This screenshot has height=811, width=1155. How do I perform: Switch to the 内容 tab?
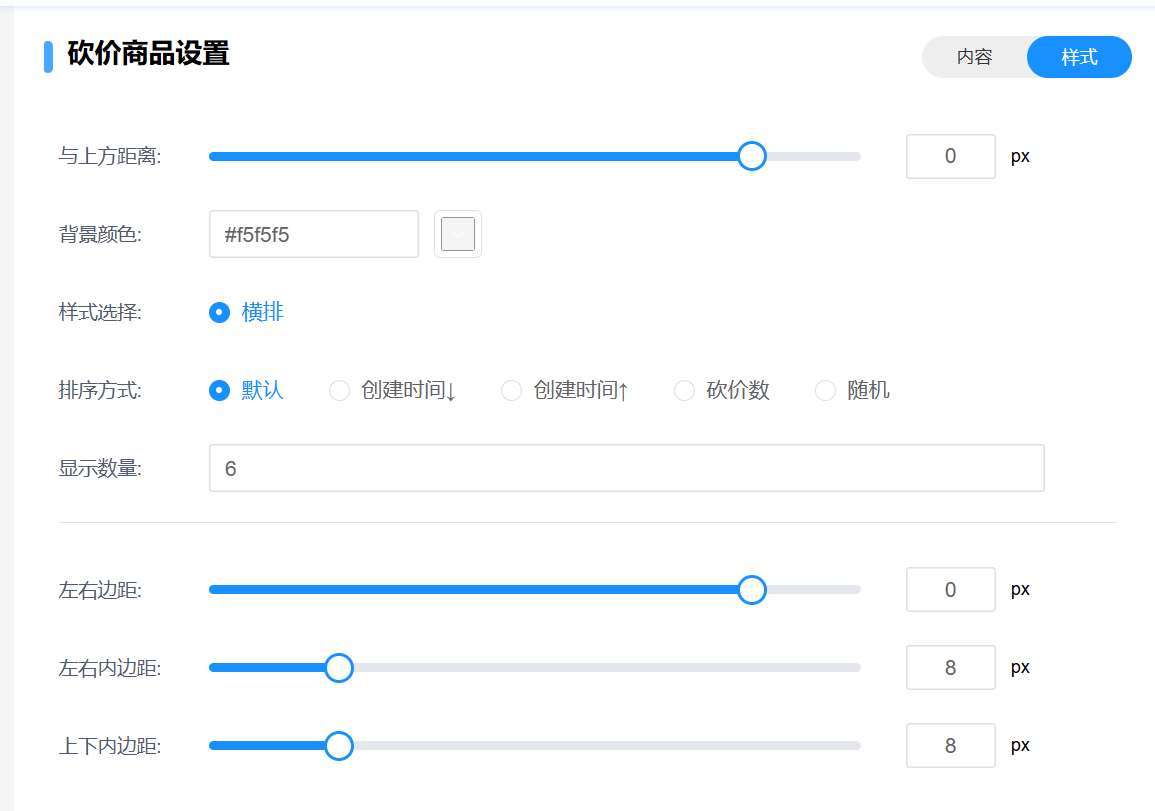pyautogui.click(x=974, y=57)
